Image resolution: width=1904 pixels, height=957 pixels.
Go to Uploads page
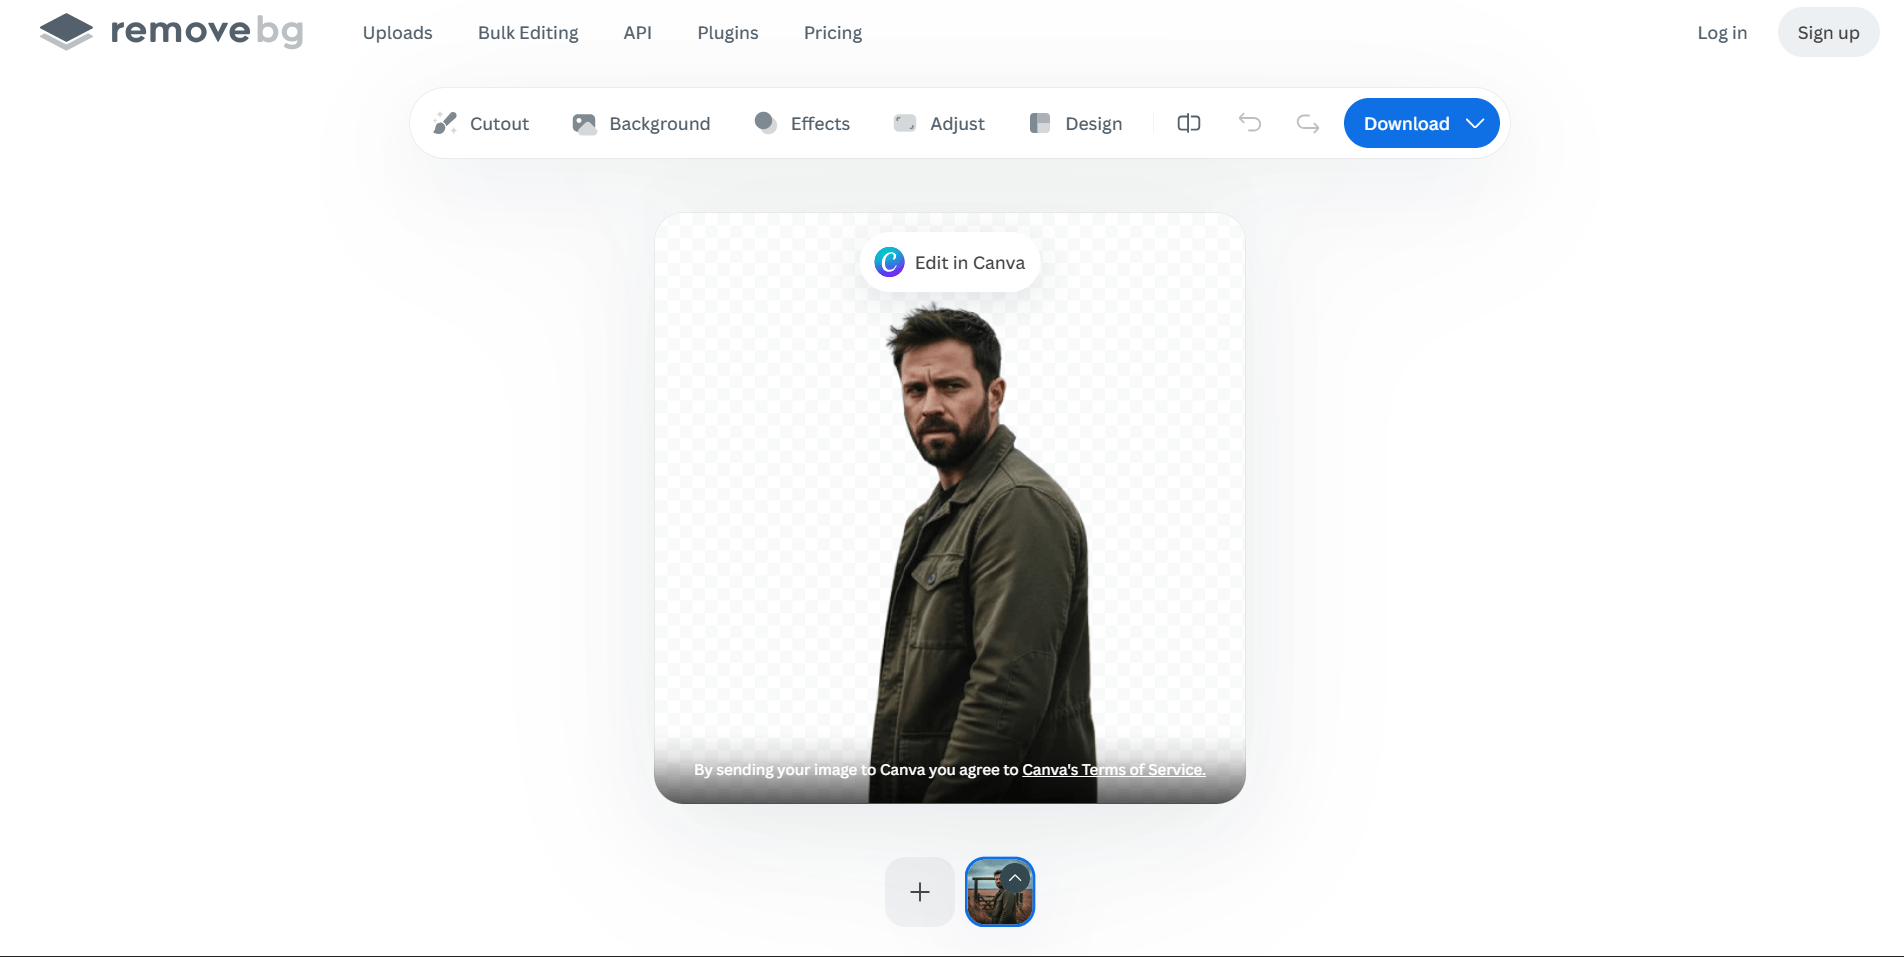(397, 33)
